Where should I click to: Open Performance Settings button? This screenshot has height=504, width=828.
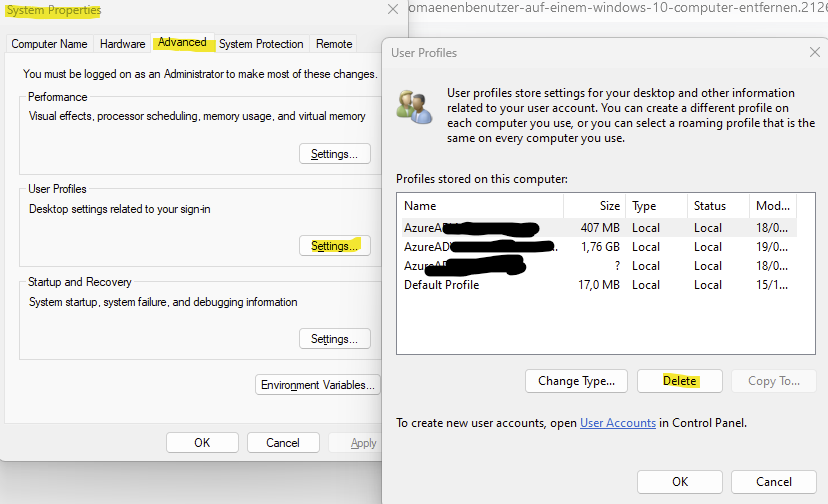[335, 154]
